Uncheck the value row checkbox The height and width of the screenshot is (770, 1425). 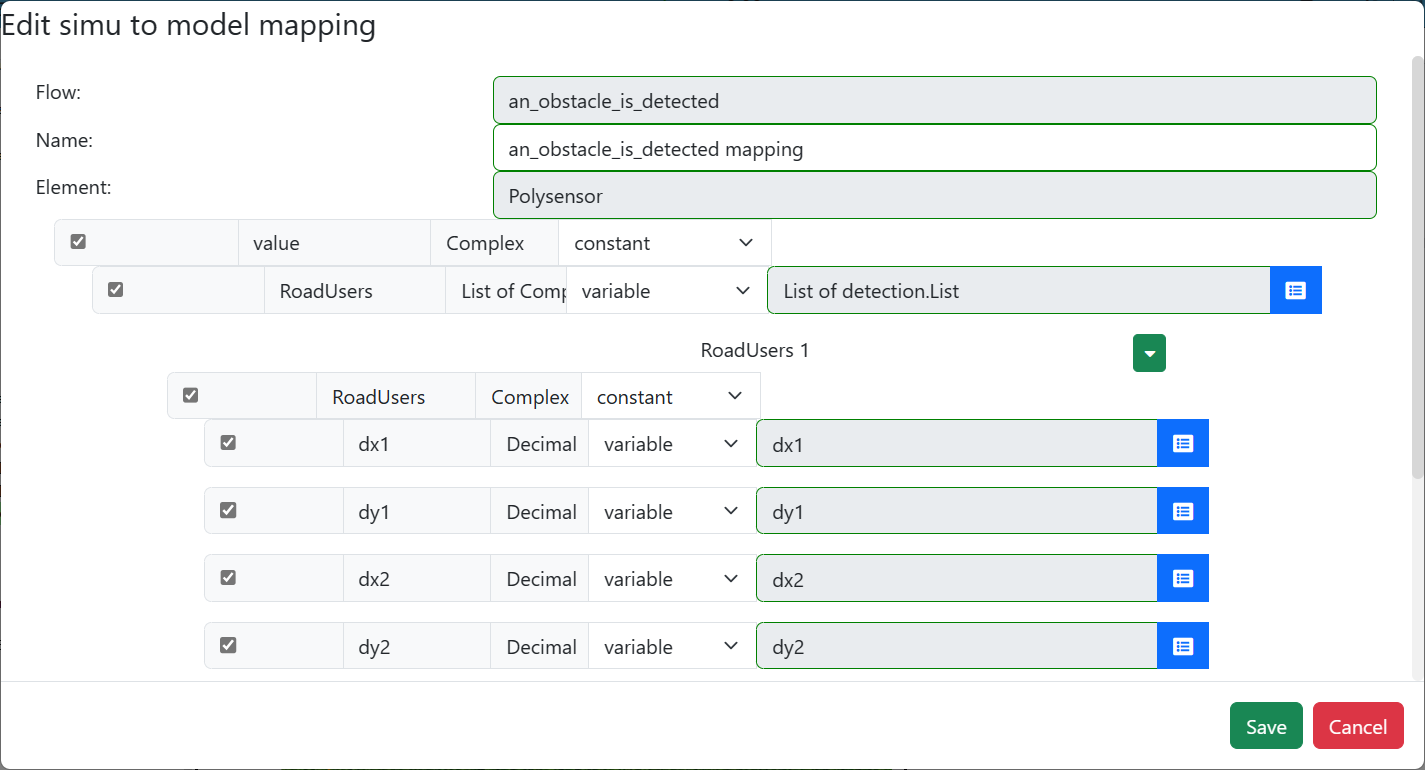click(x=78, y=241)
